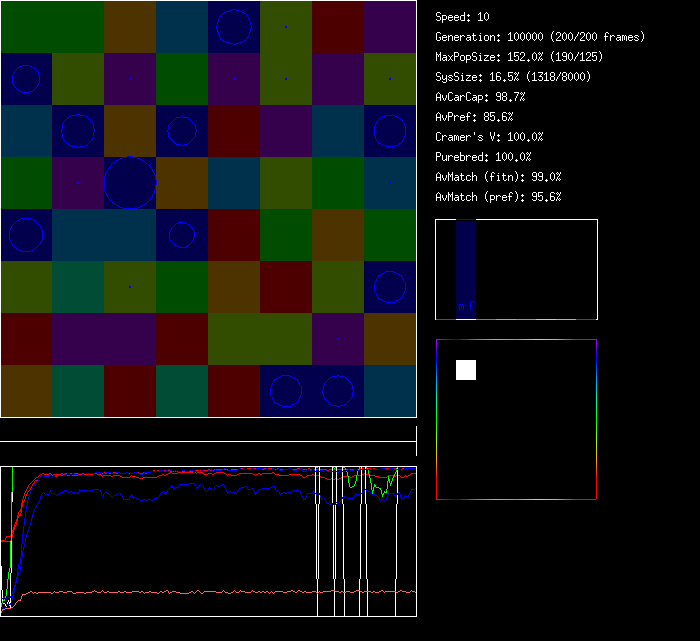Image resolution: width=700 pixels, height=641 pixels.
Task: Click the AvMatch (pref) value line
Action: [498, 197]
